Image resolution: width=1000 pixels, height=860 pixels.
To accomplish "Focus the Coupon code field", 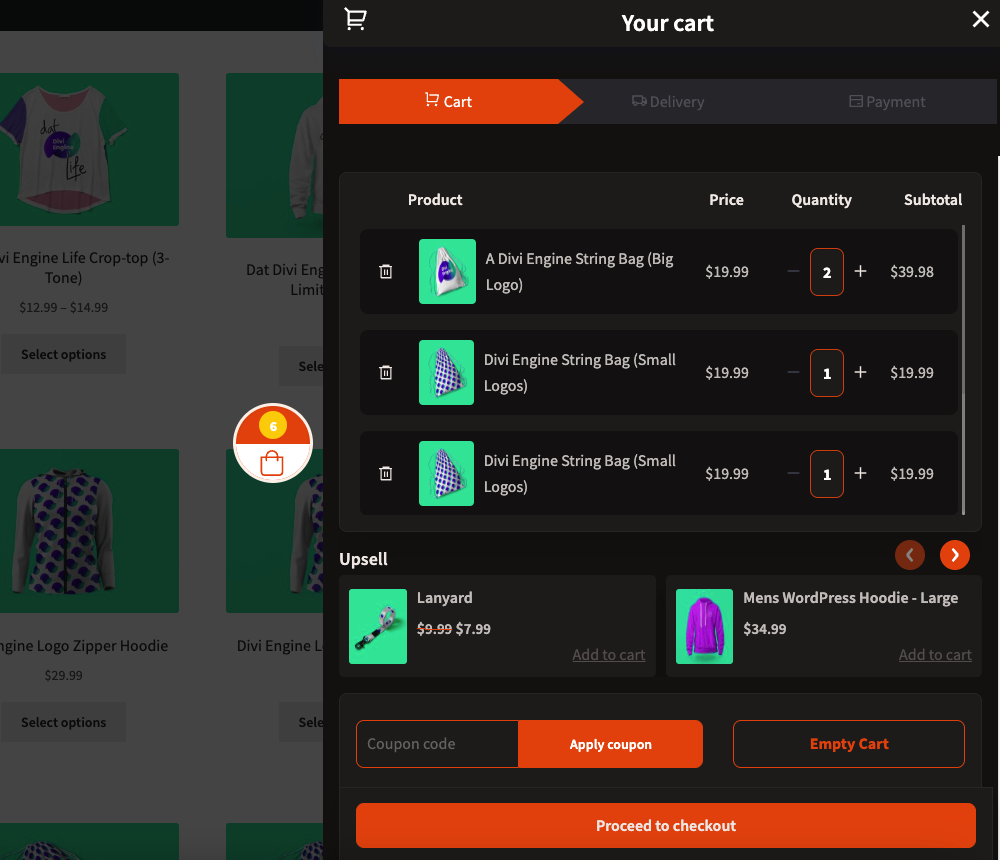I will point(438,744).
